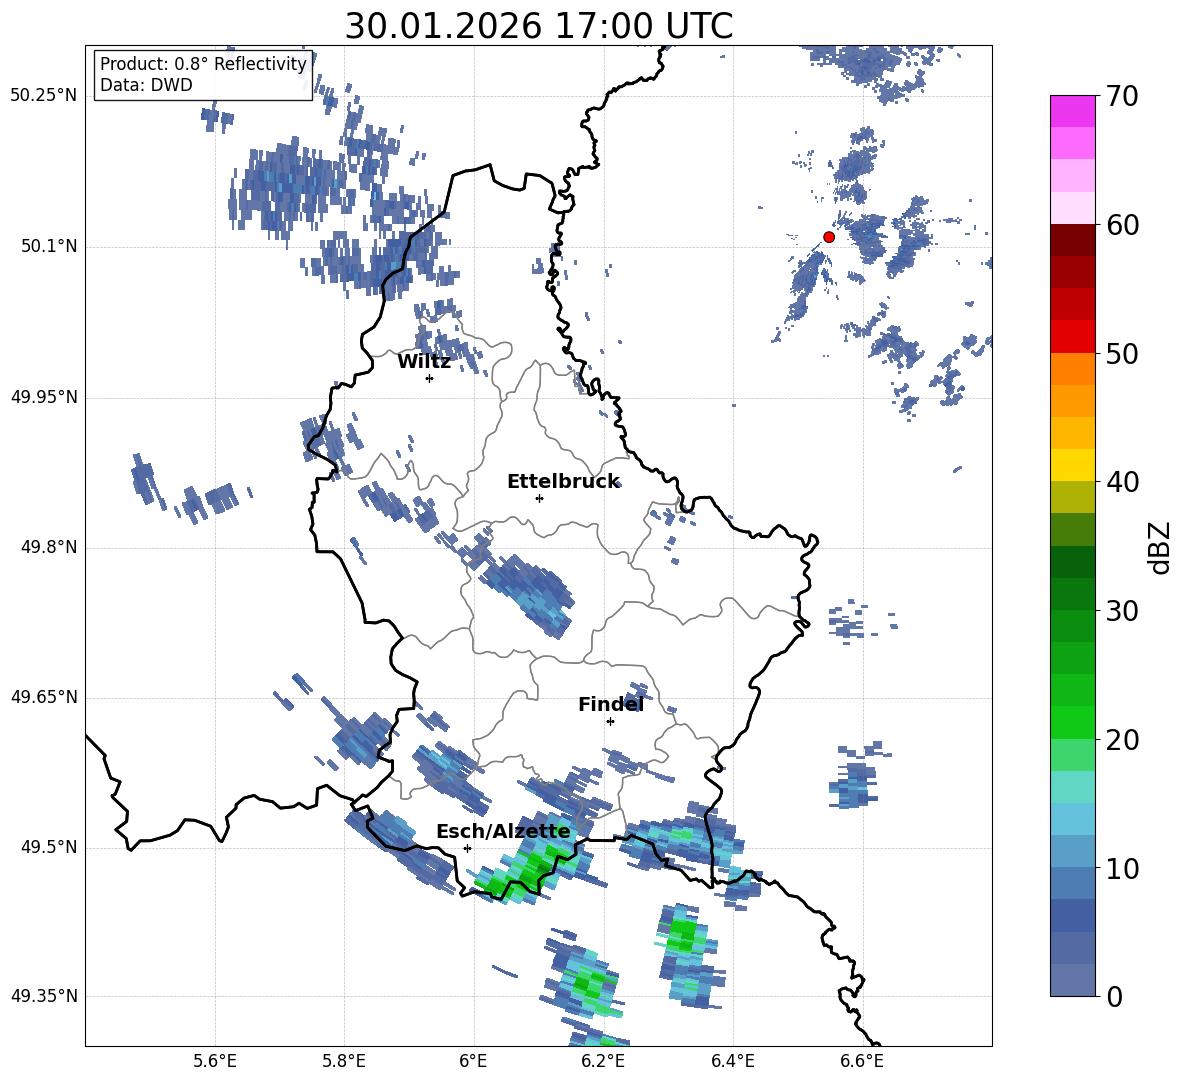This screenshot has width=1184, height=1081.
Task: Click the colorbar label 30
Action: click(1122, 611)
